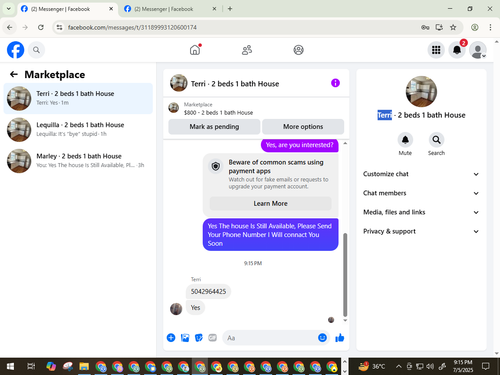Open Task View on the taskbar
500x375 pixels.
[x=31, y=367]
